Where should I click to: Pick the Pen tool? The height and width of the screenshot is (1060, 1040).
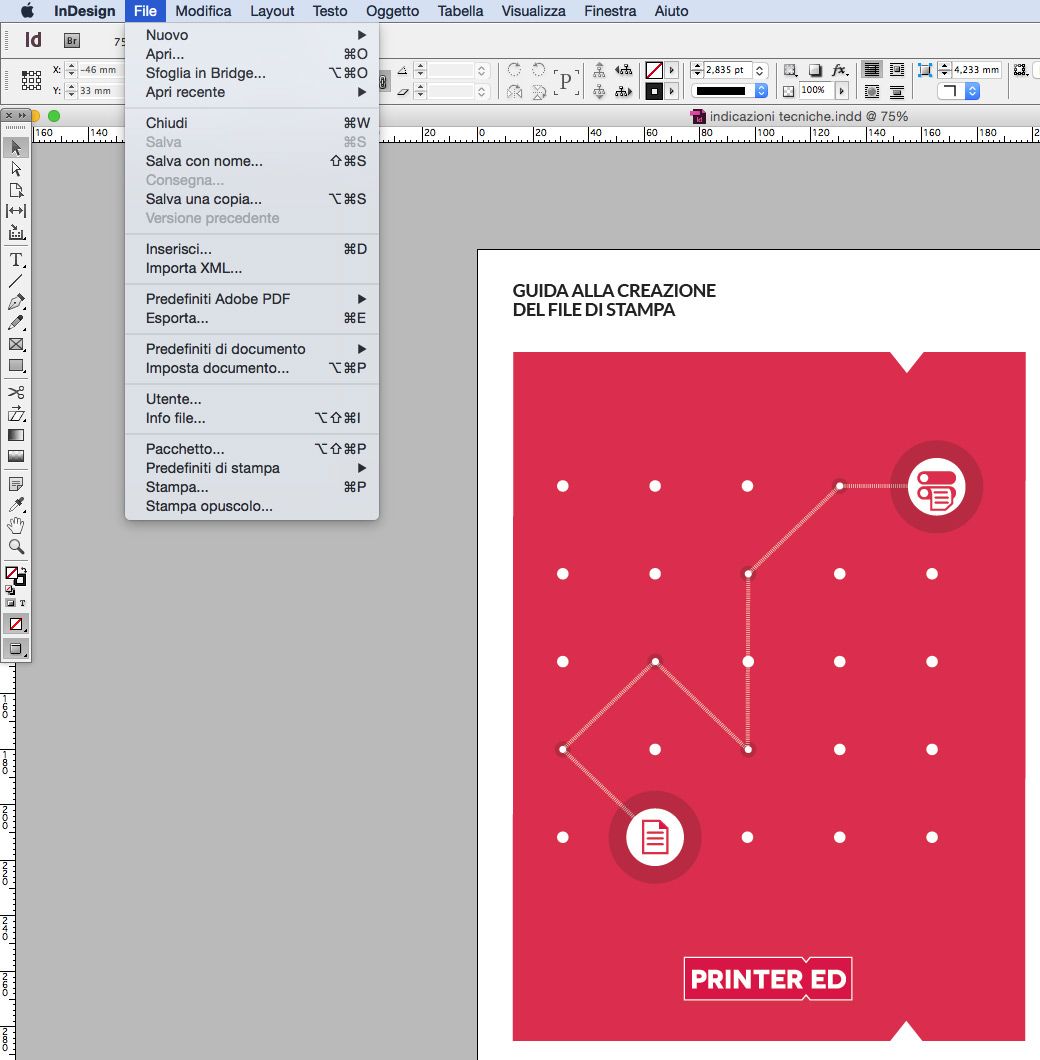tap(16, 302)
